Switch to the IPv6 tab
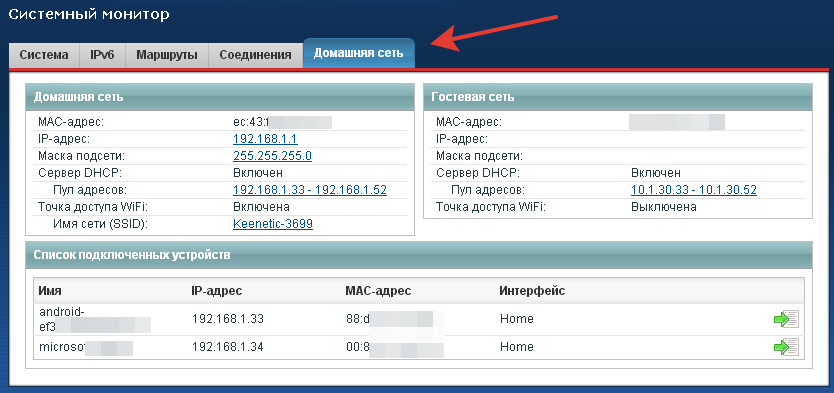Screen dimensions: 834x393 pos(102,55)
